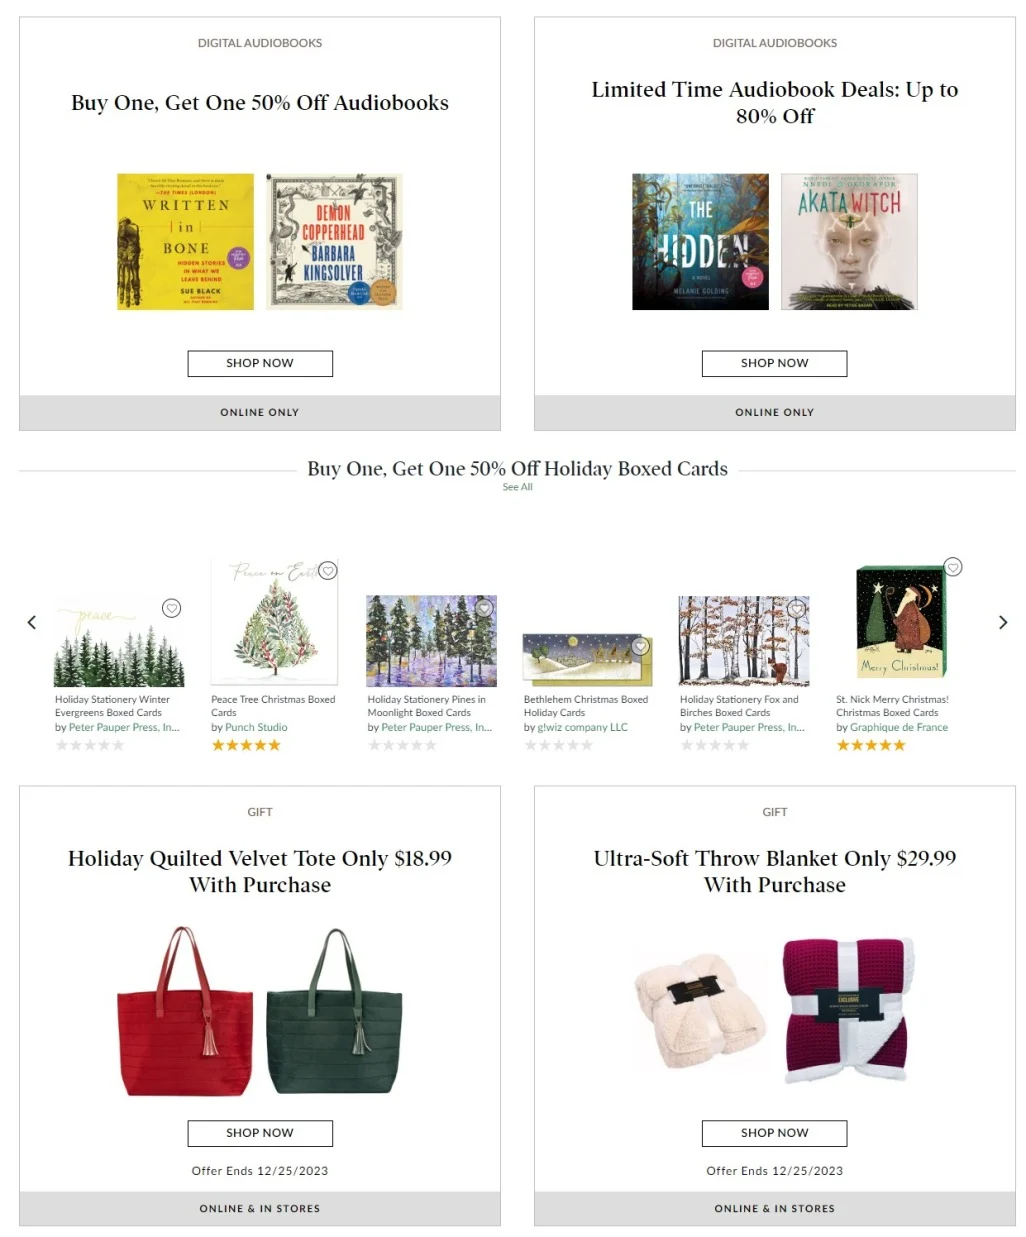This screenshot has width=1026, height=1237.
Task: Show previous holiday boxed cards with left arrow
Action: pyautogui.click(x=32, y=622)
